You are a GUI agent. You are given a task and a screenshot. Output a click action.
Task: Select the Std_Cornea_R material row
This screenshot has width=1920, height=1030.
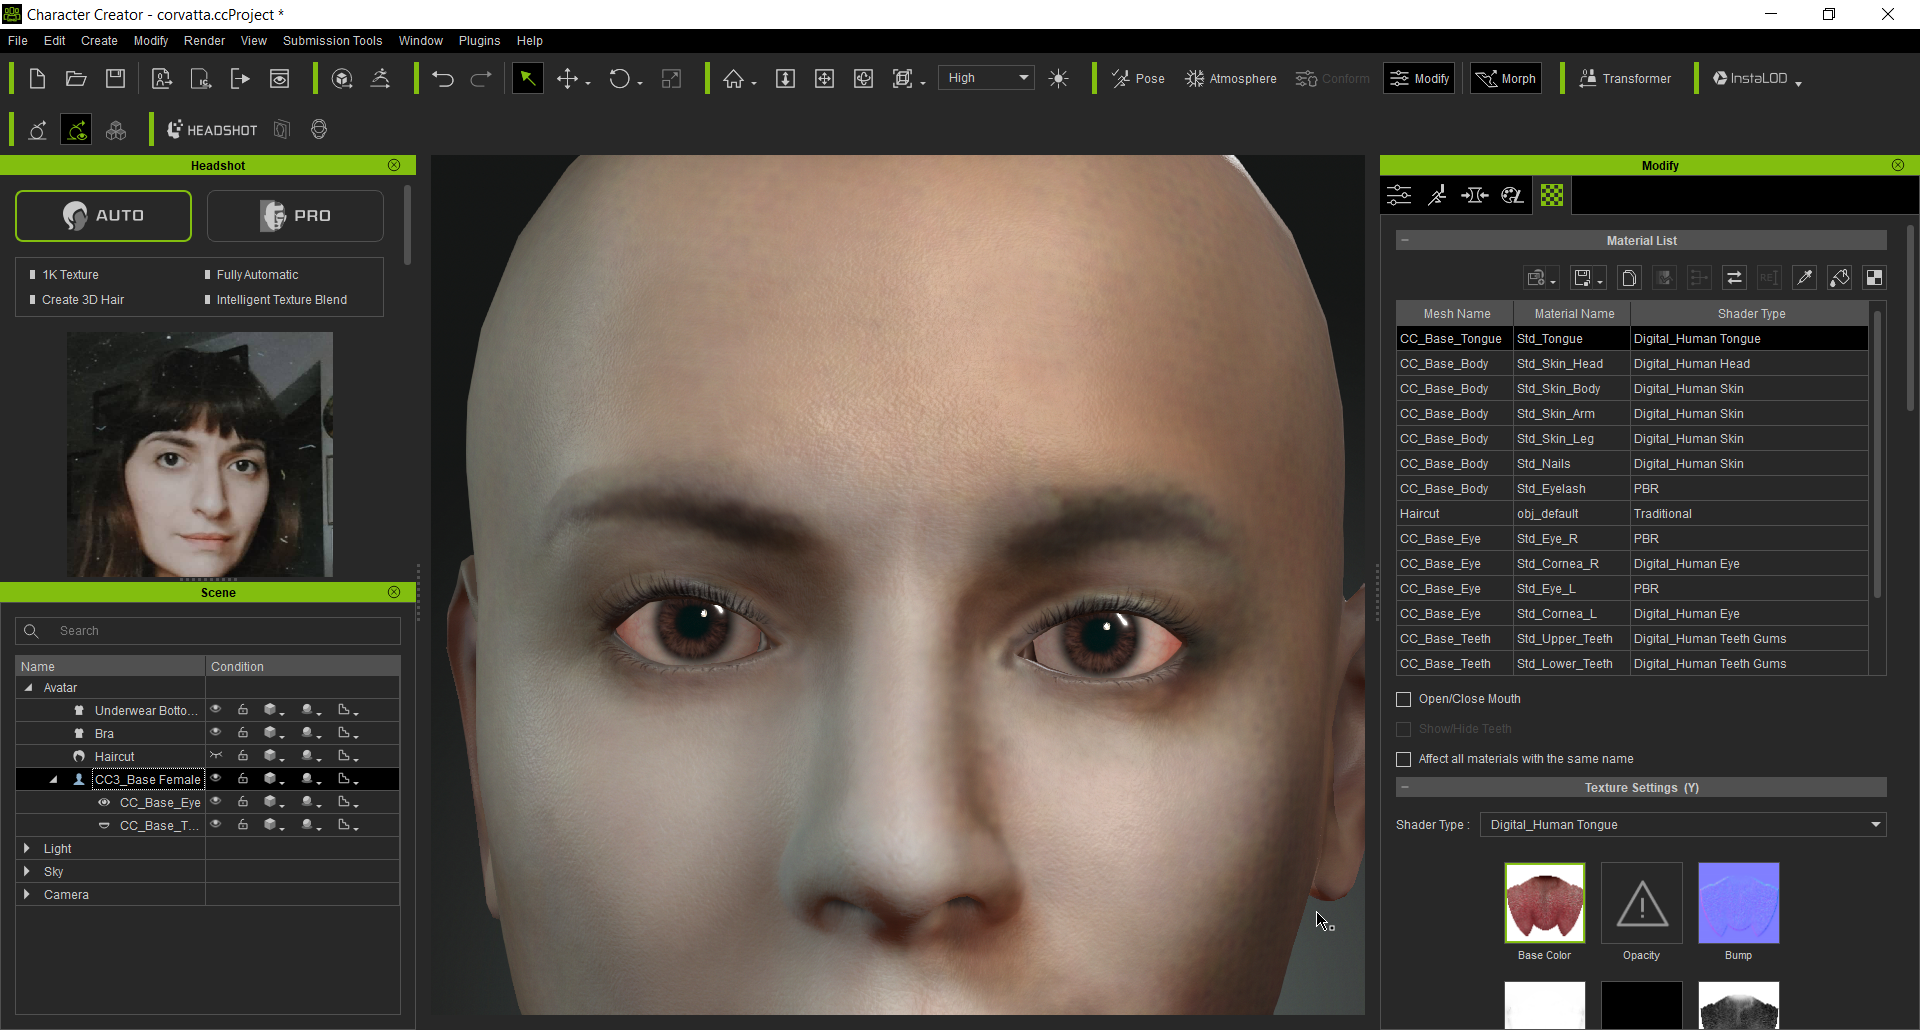1632,564
